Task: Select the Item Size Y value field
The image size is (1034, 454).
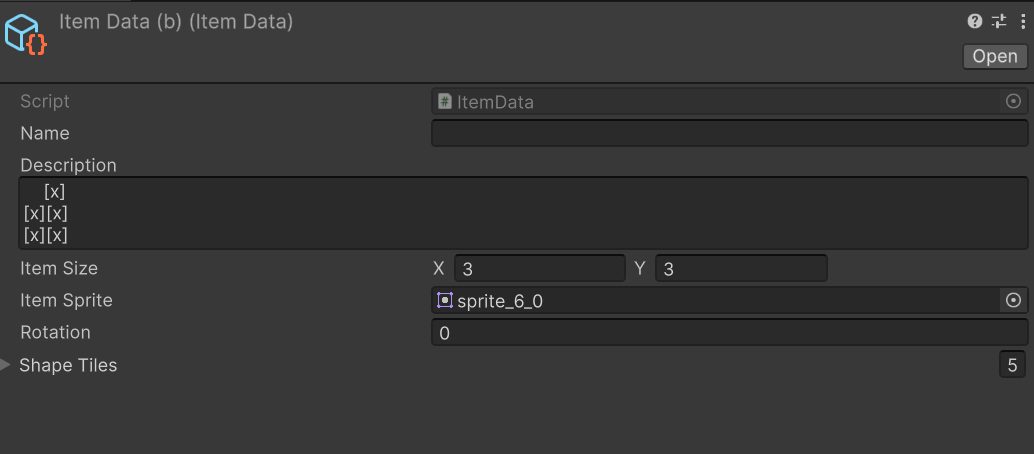Action: point(741,268)
